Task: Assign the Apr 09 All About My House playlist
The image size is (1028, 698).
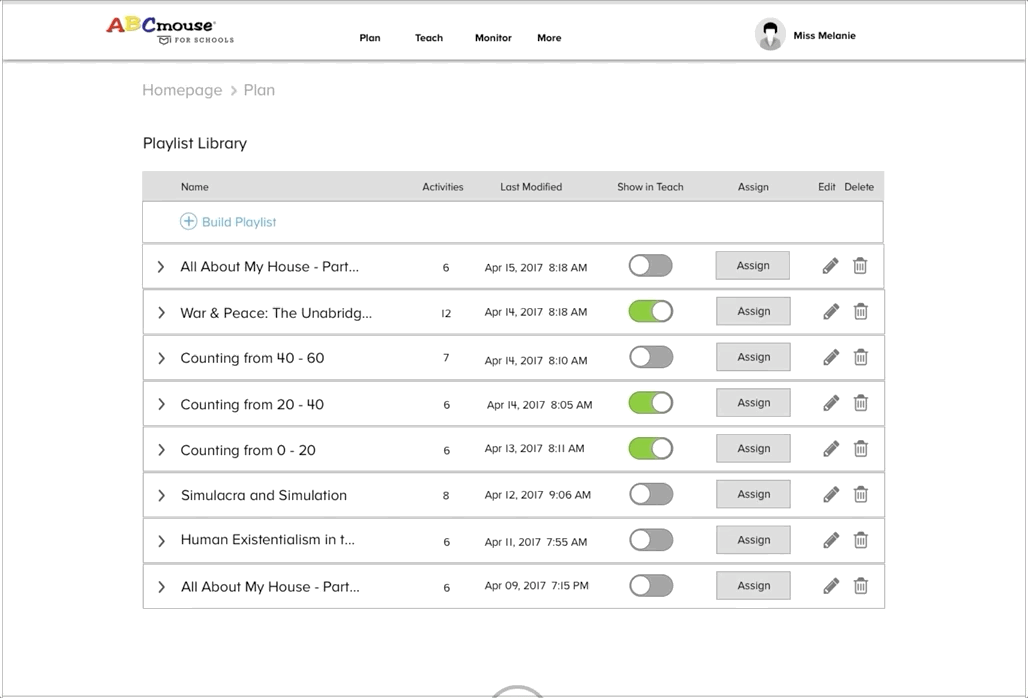Action: [753, 585]
